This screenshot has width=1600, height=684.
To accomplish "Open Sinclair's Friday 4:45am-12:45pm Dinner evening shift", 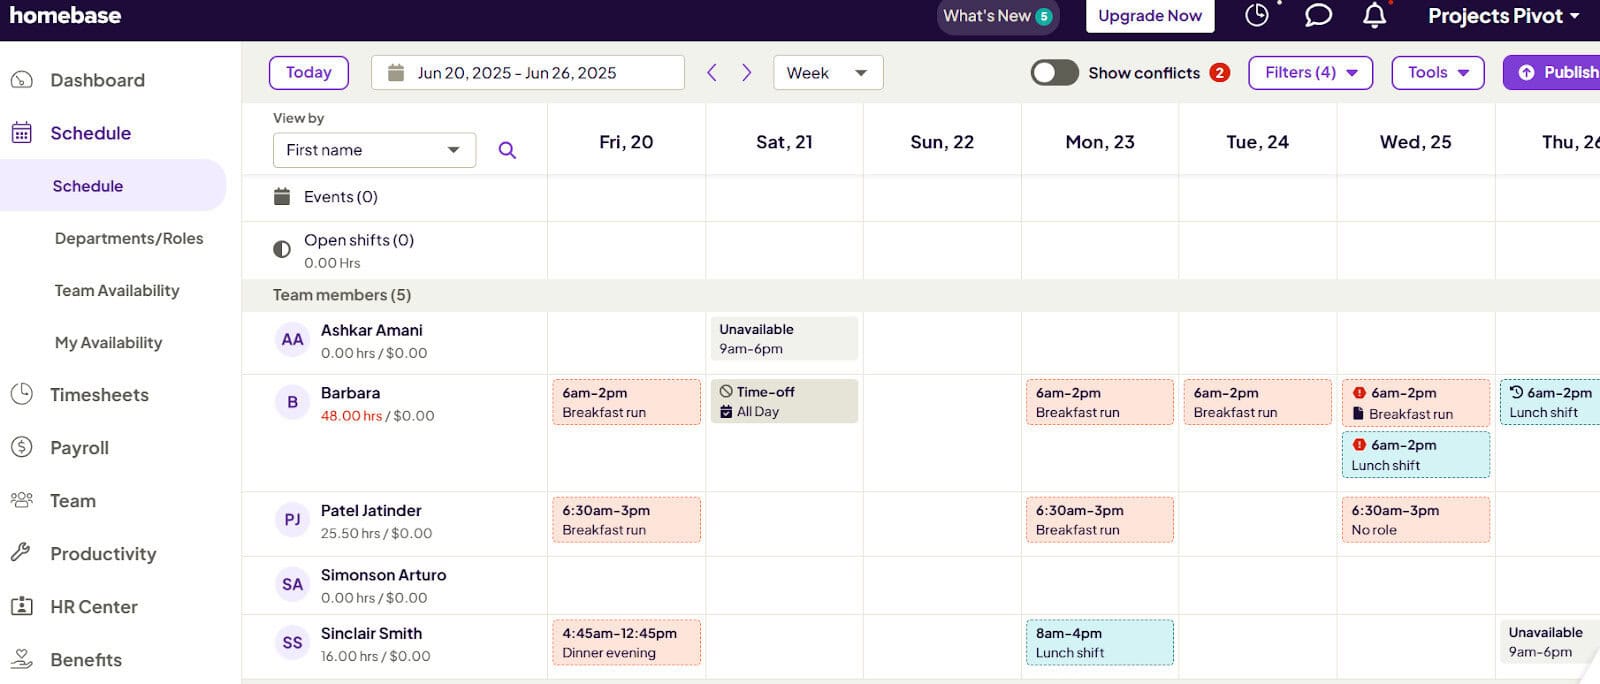I will (x=626, y=642).
